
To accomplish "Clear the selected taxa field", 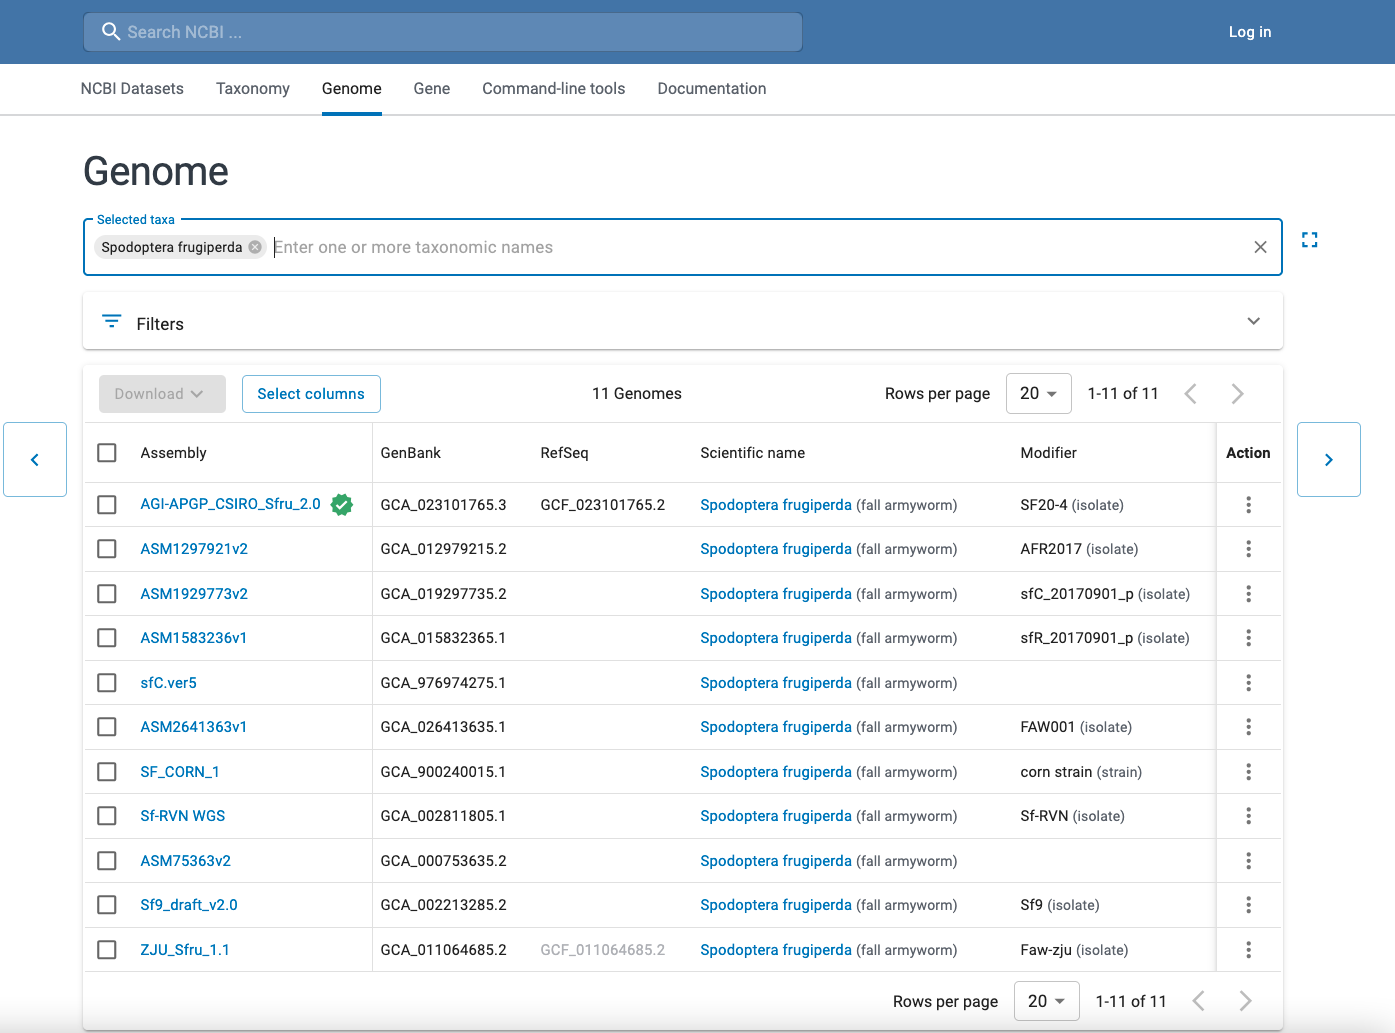I will tap(1260, 247).
